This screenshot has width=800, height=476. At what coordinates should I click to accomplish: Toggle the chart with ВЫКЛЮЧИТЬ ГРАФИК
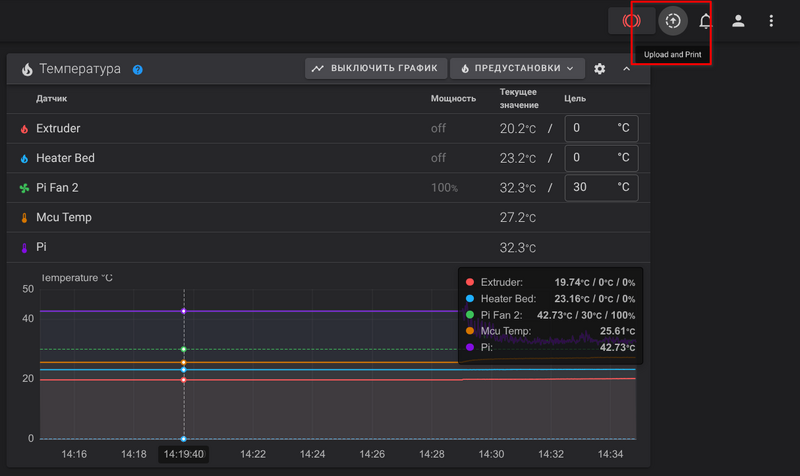click(375, 69)
